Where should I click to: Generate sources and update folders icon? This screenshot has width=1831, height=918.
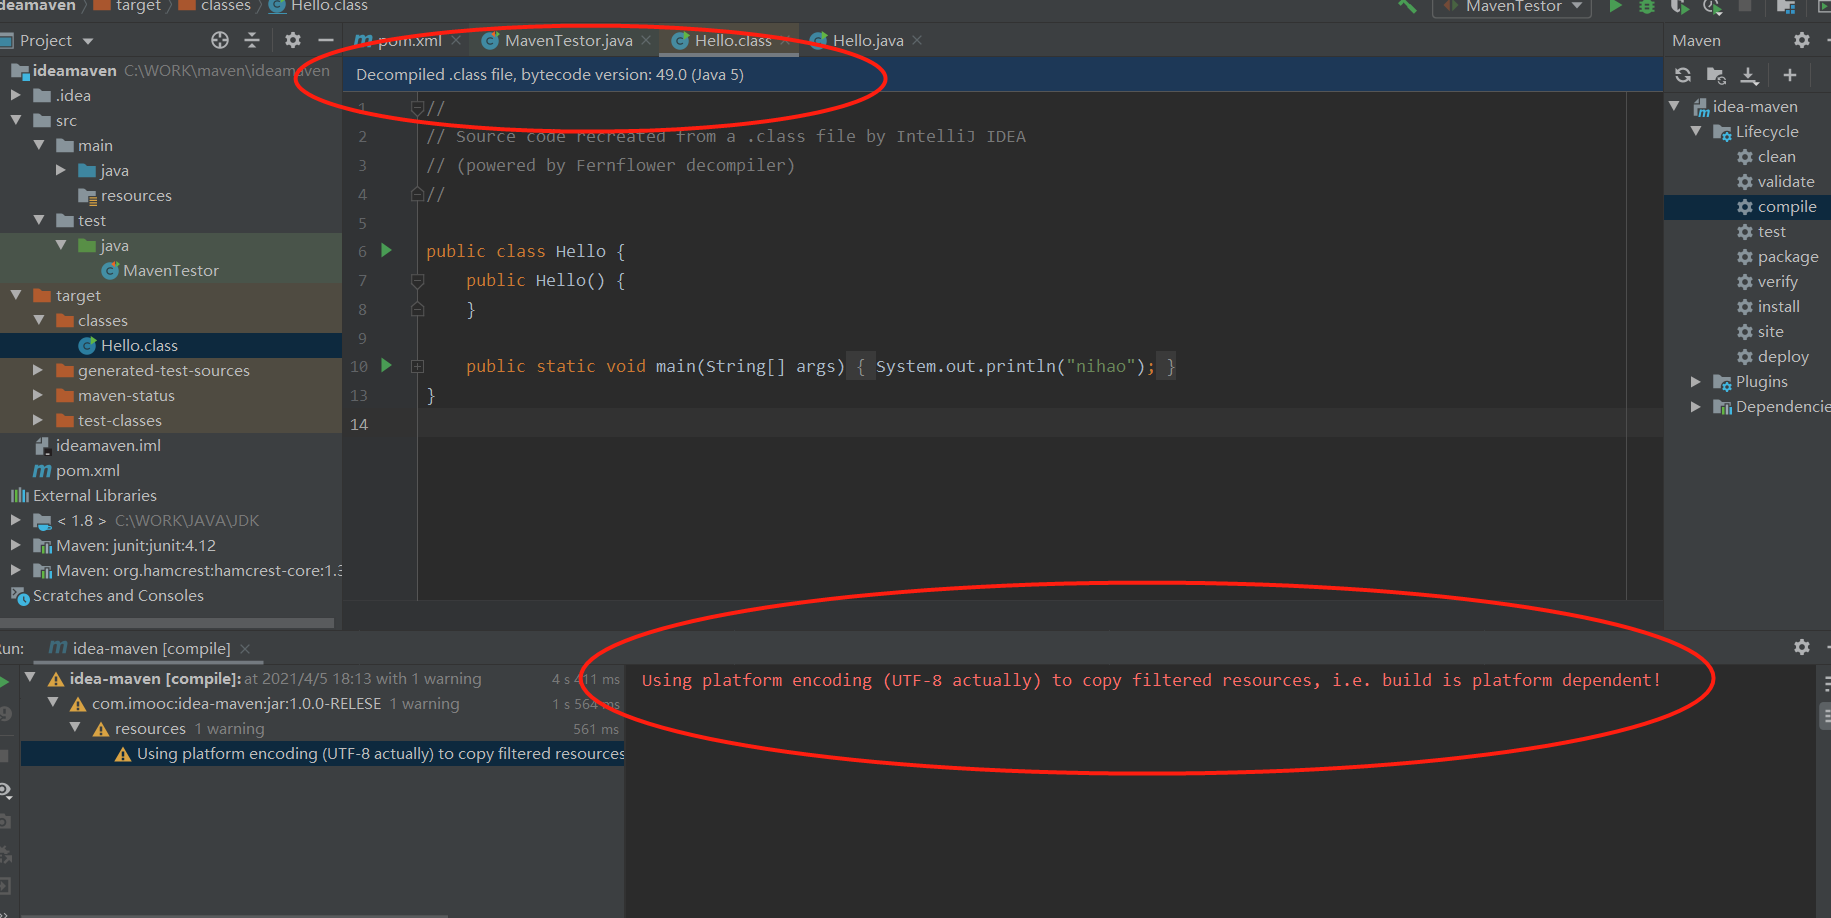tap(1716, 75)
